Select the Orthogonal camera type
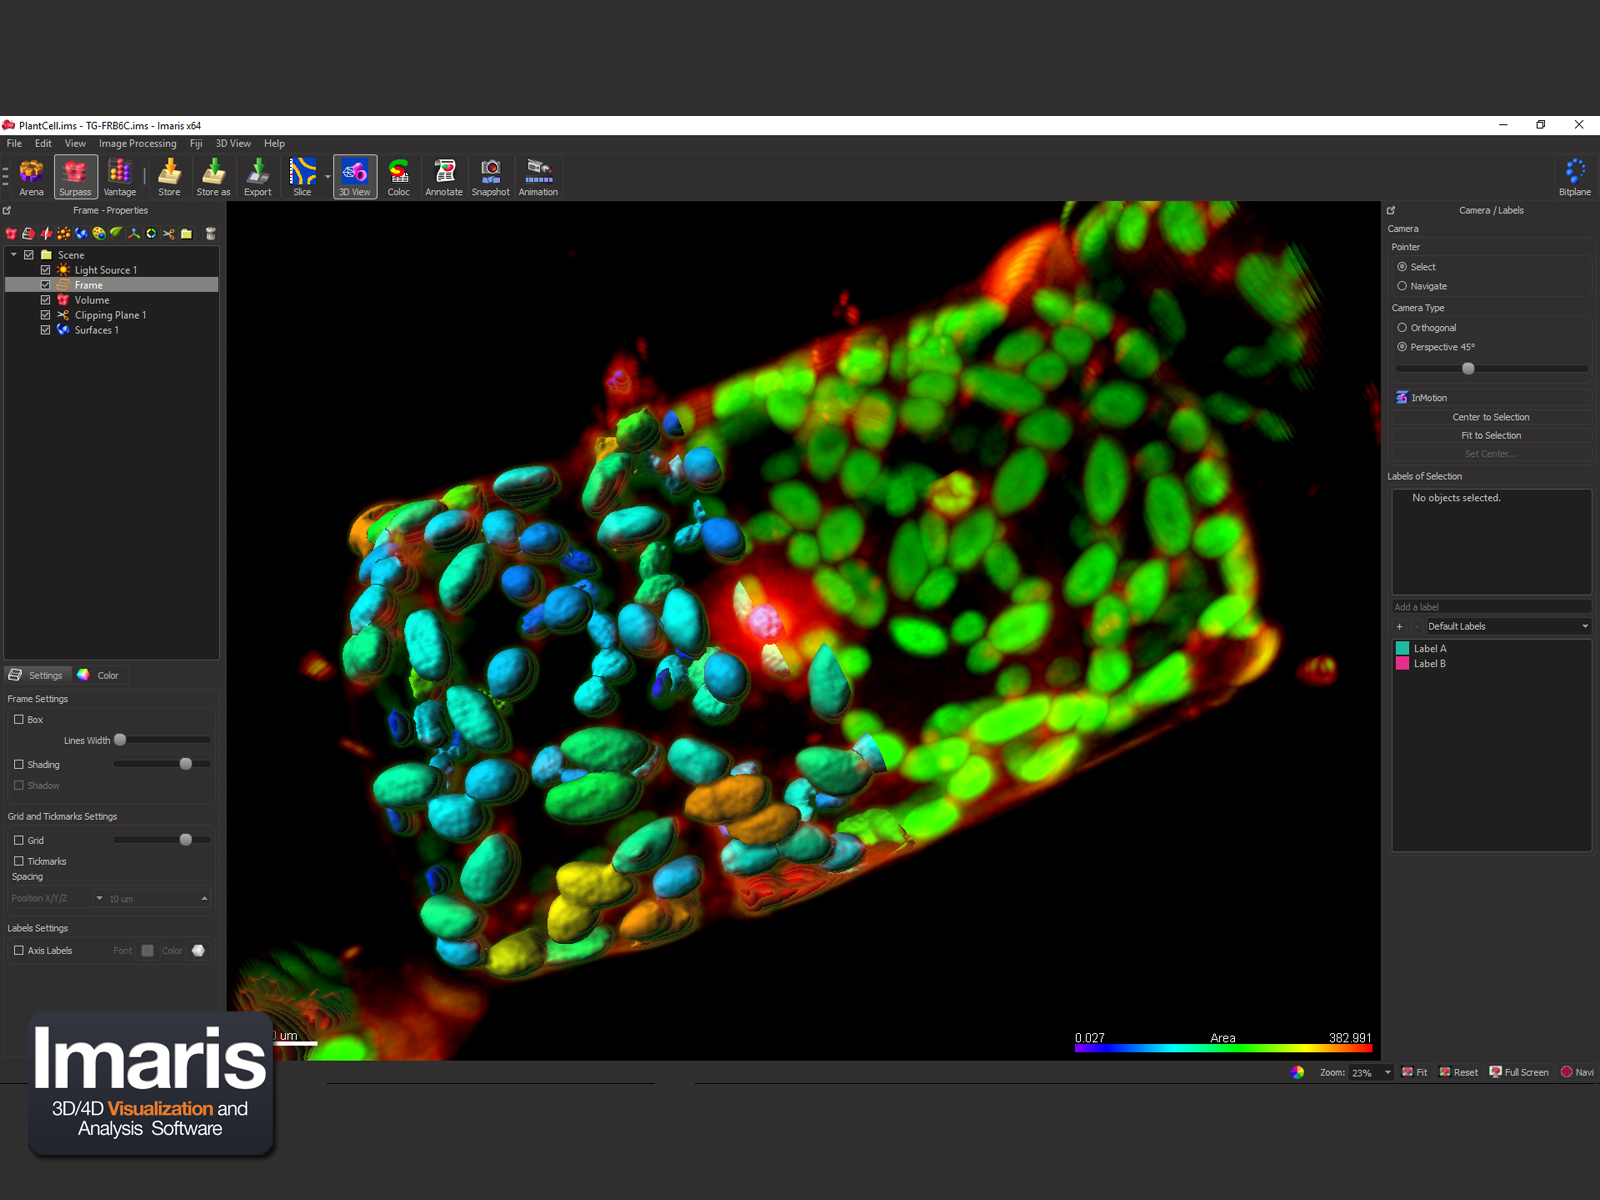 [1402, 328]
